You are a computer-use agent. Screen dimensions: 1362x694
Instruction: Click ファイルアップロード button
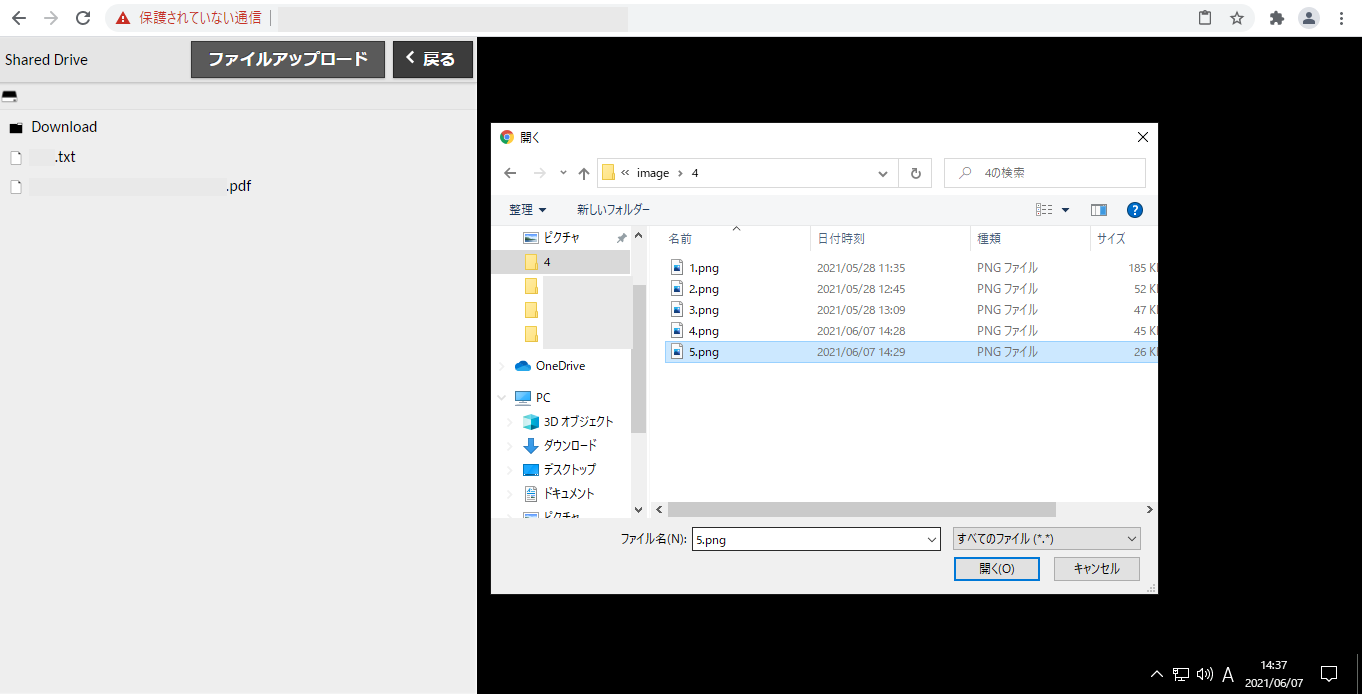point(288,59)
